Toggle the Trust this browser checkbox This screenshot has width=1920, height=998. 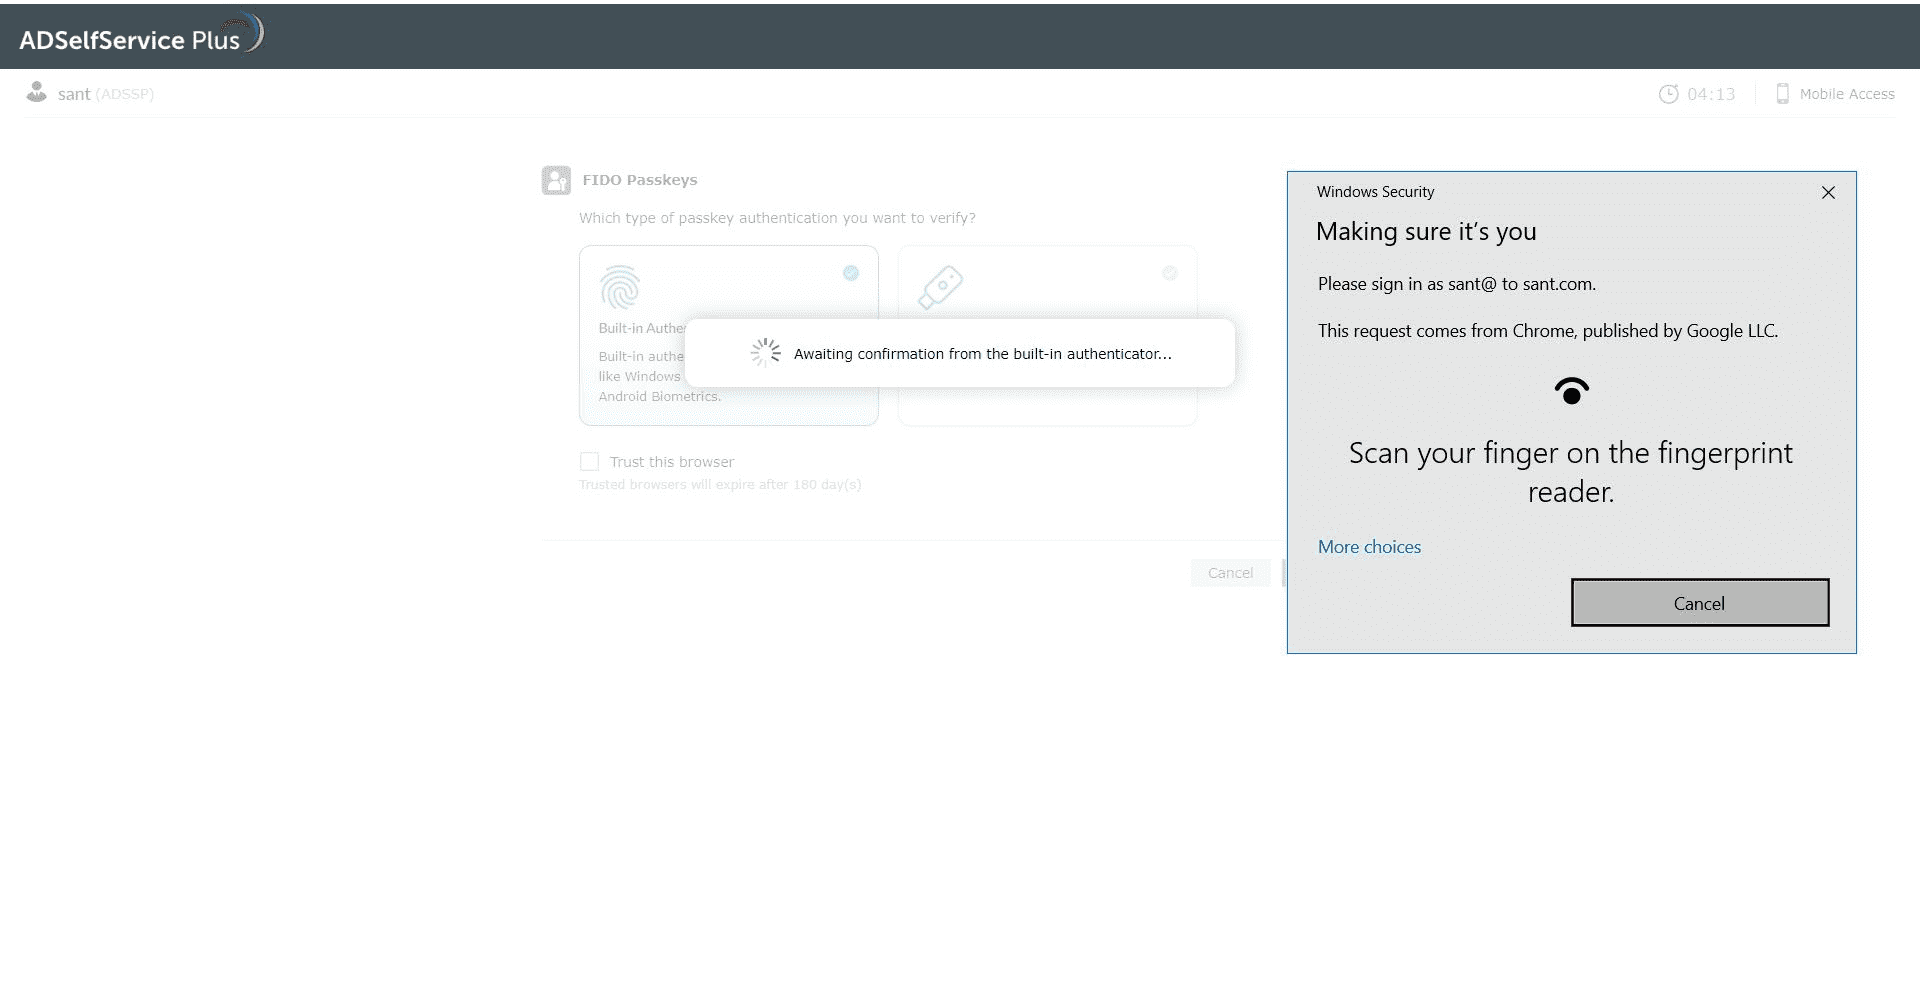(x=589, y=461)
